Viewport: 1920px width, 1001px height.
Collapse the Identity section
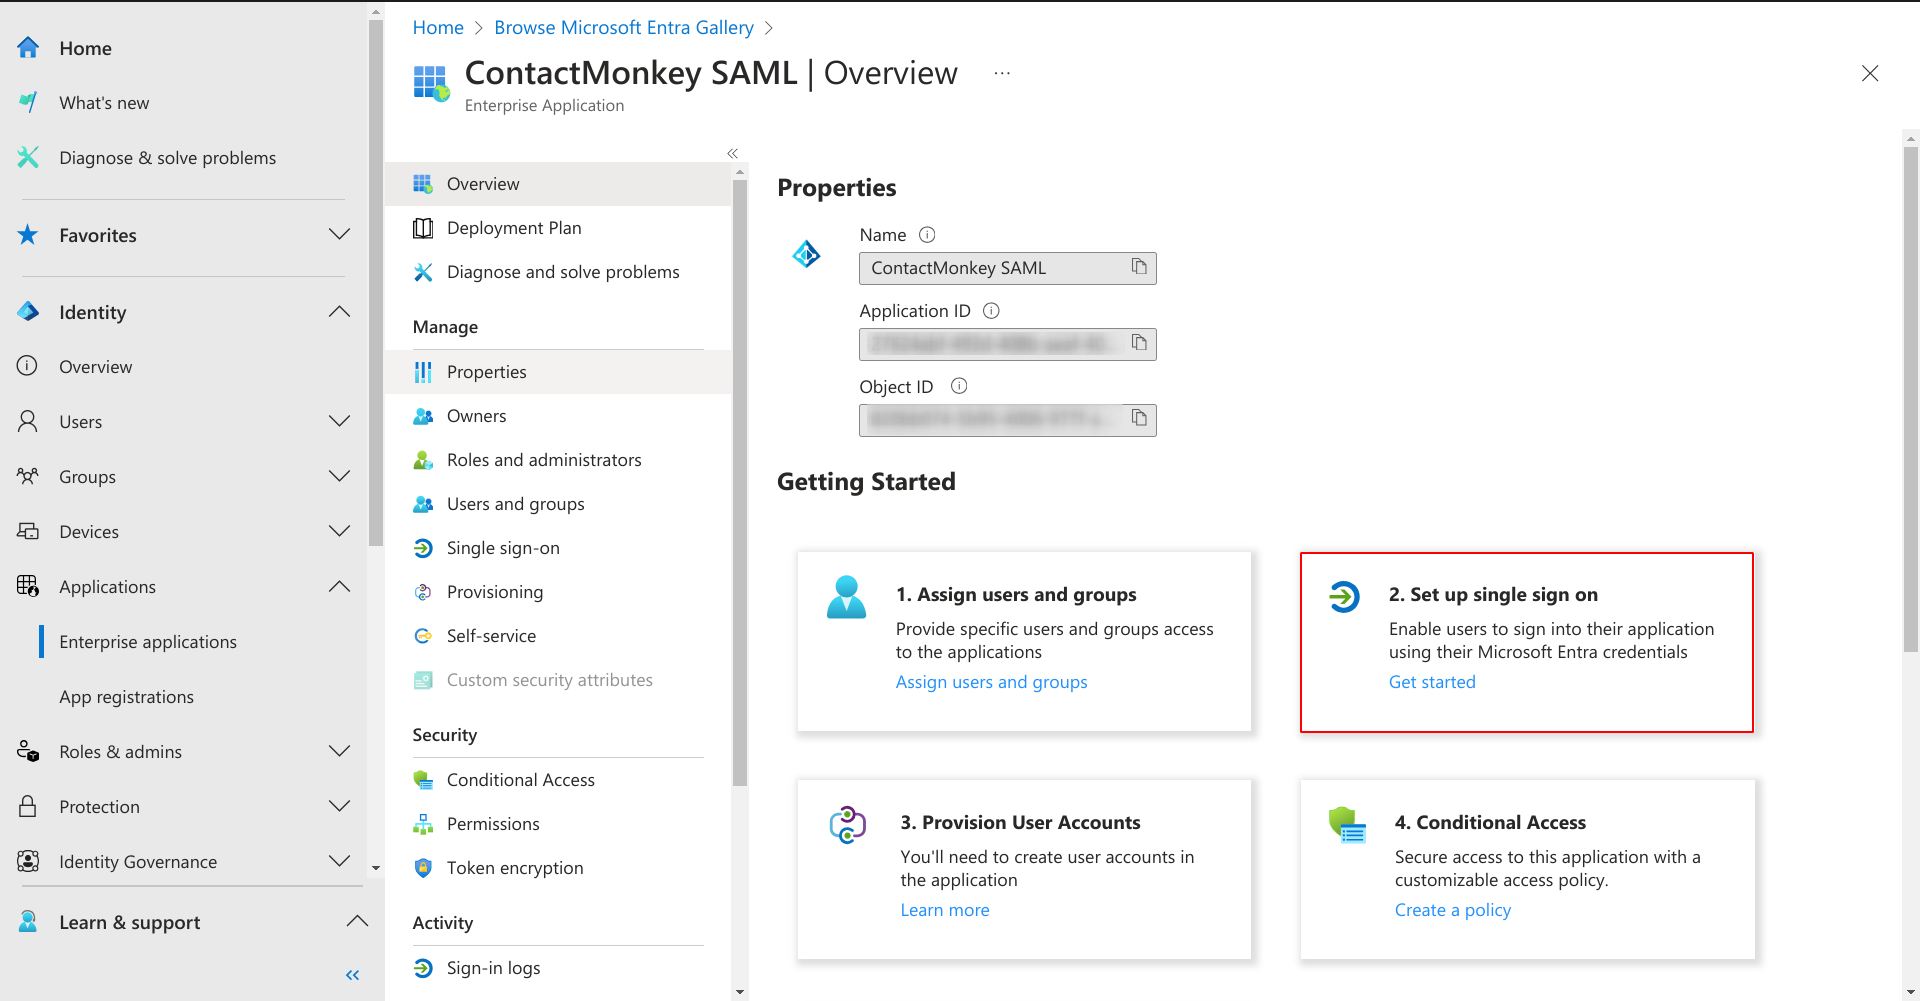[340, 312]
